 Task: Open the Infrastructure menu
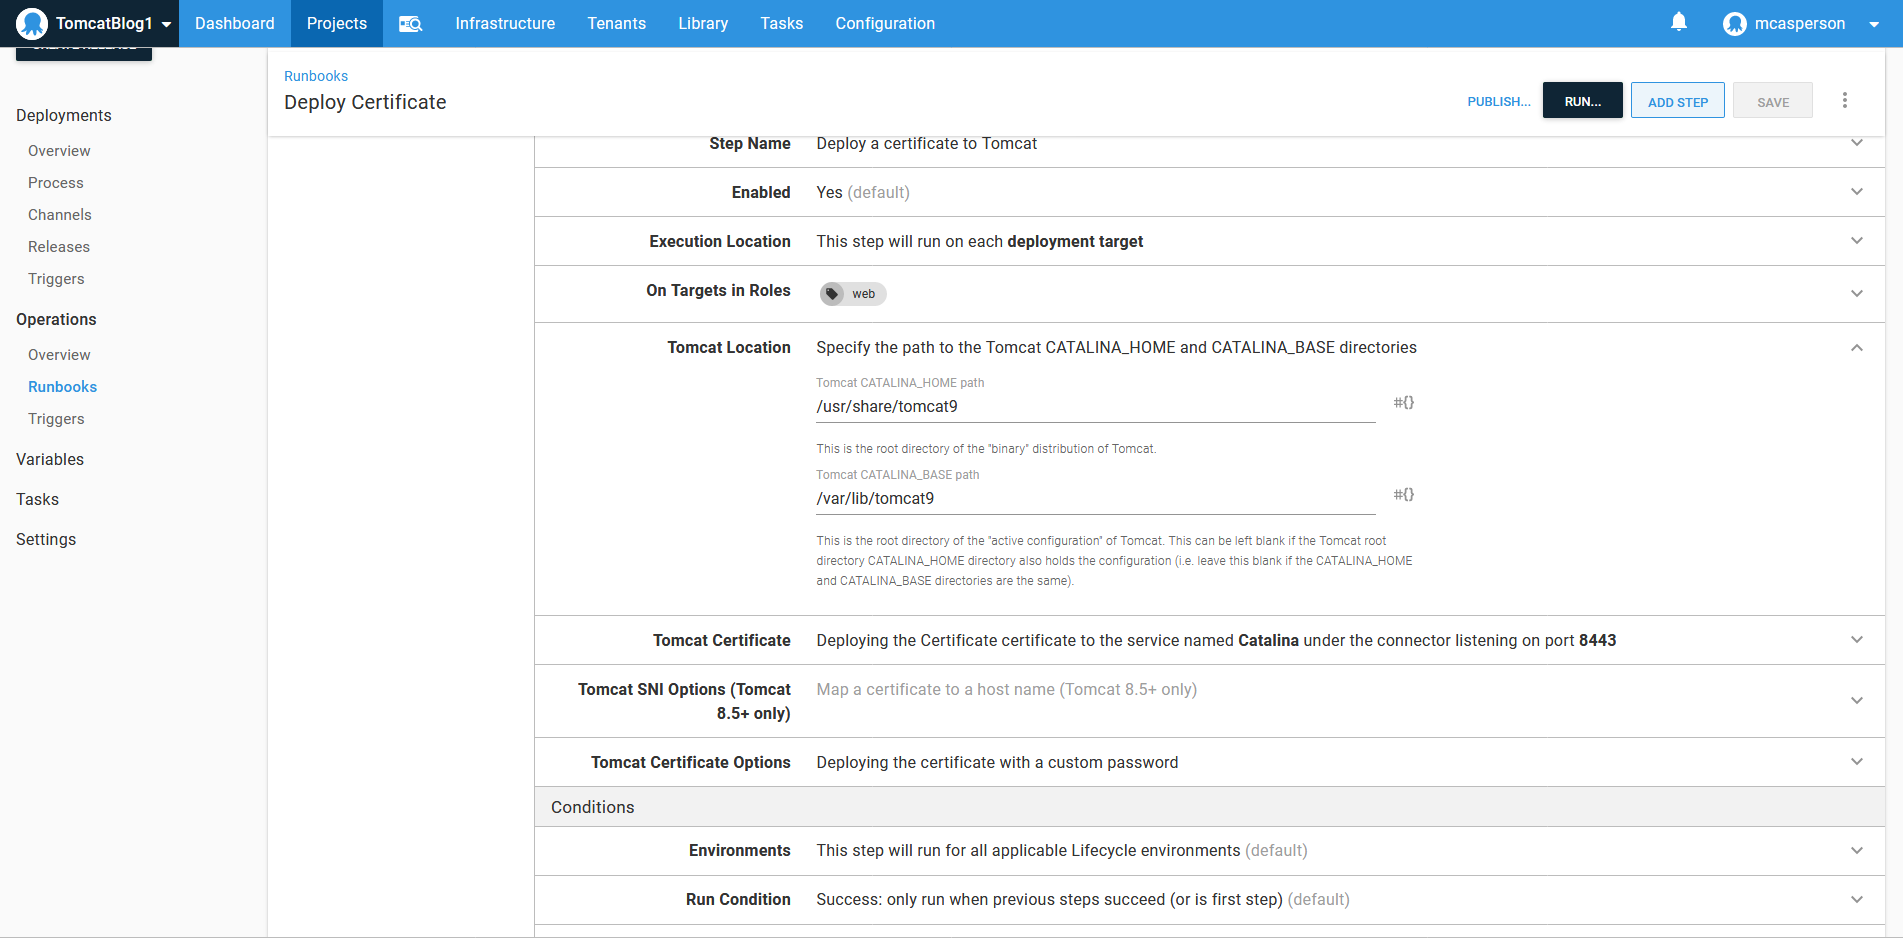504,24
